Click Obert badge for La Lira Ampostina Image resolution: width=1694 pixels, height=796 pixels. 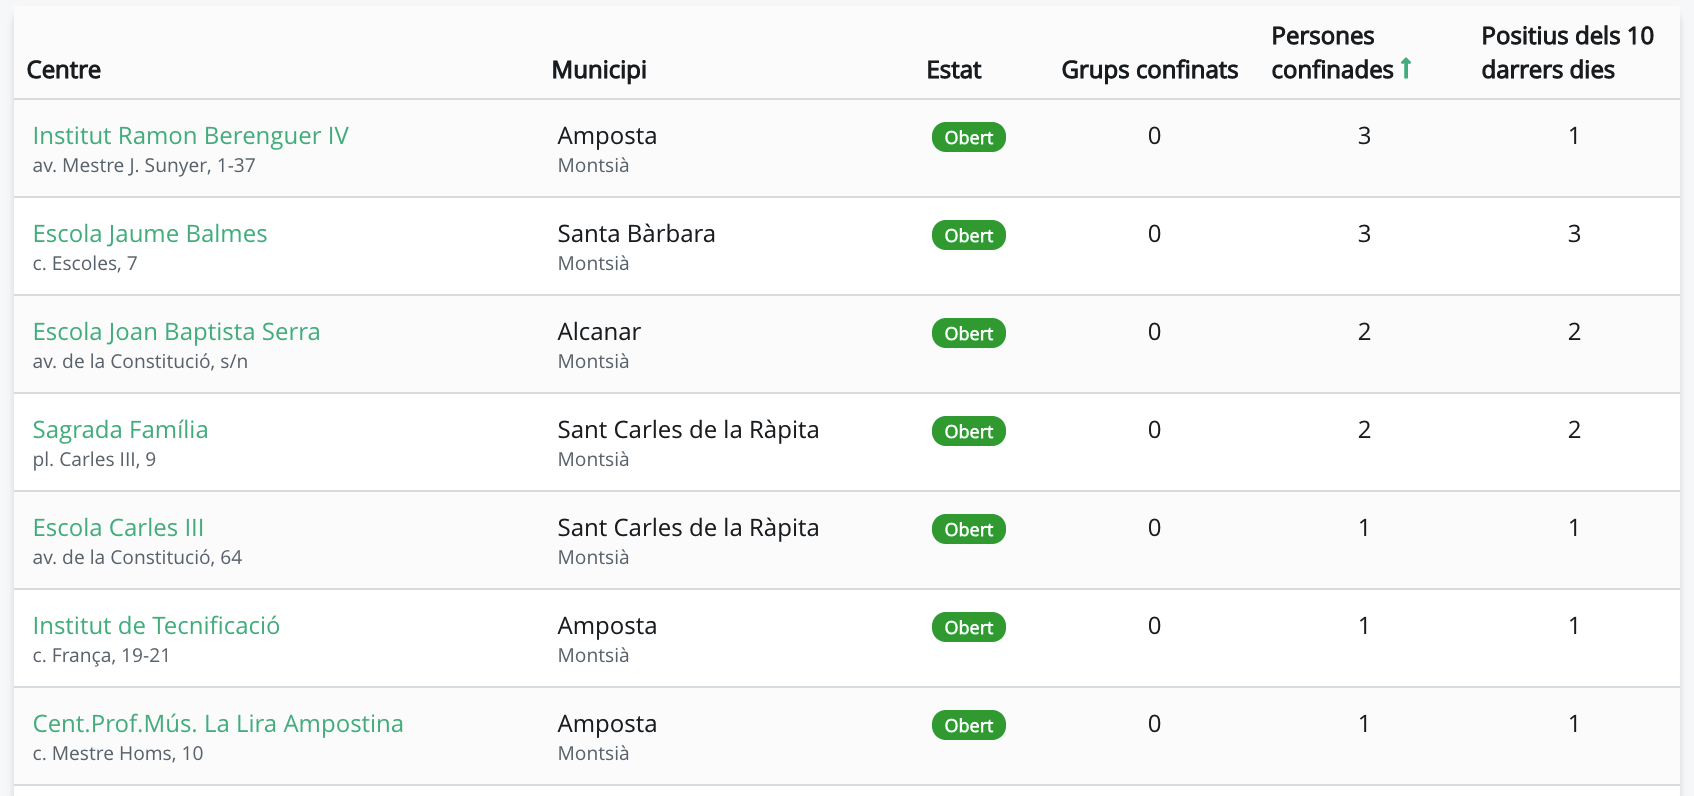click(x=968, y=726)
